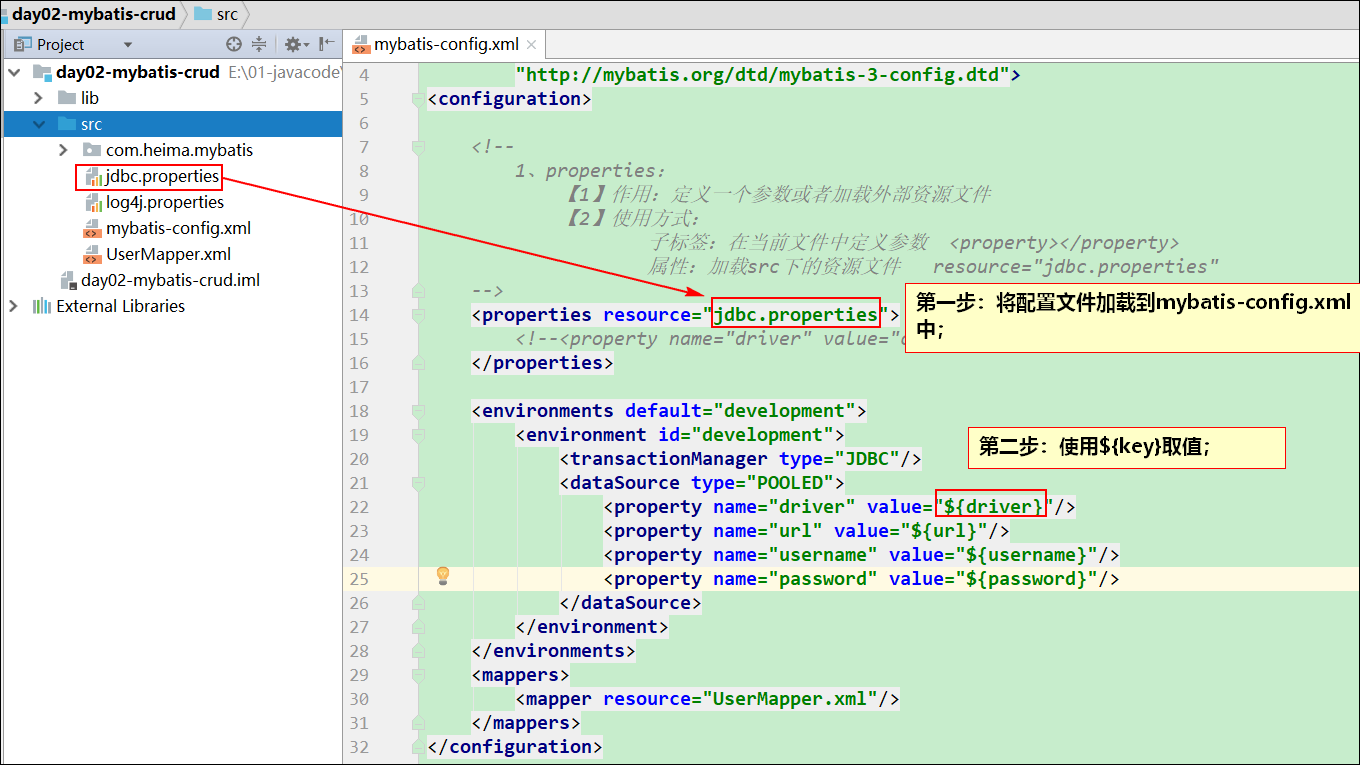1360x765 pixels.
Task: Toggle the fold marker at line 21 dataSource
Action: pyautogui.click(x=417, y=483)
